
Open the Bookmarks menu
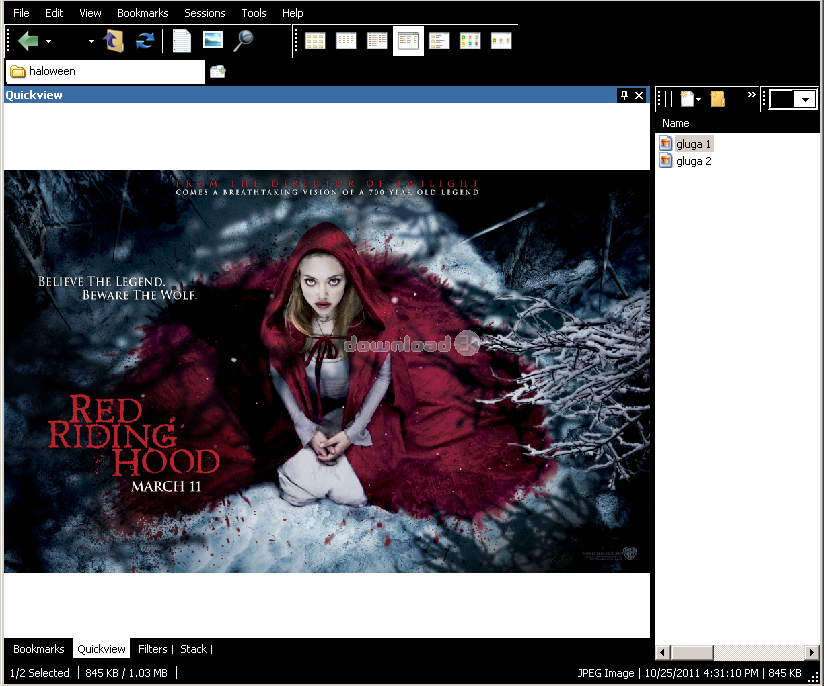(142, 13)
